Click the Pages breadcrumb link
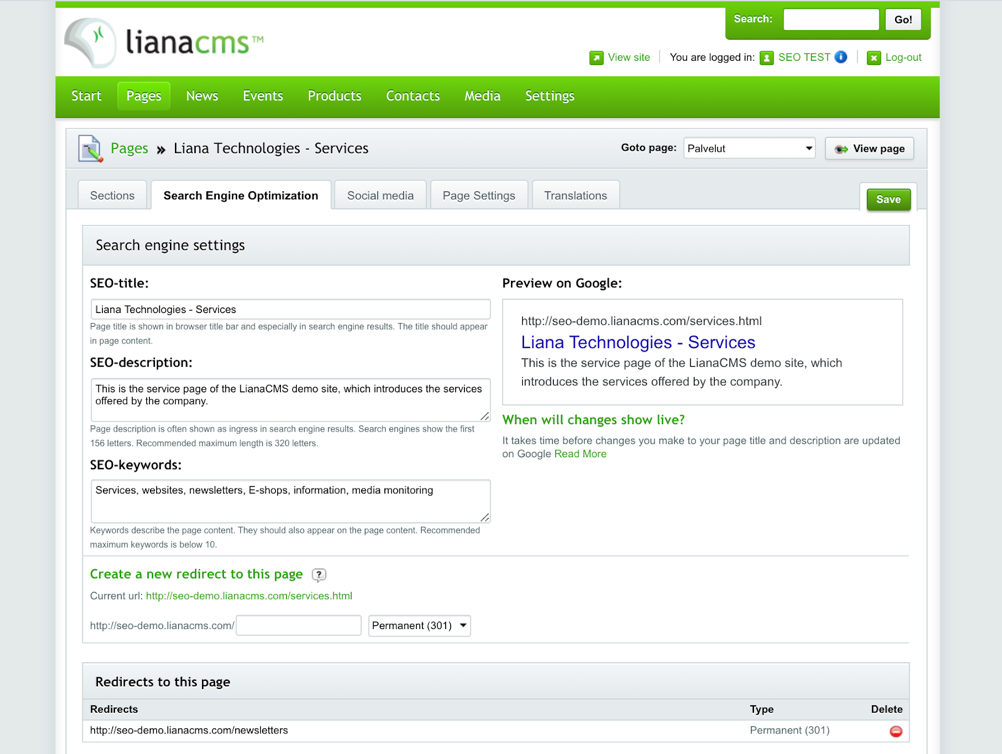 [x=129, y=148]
